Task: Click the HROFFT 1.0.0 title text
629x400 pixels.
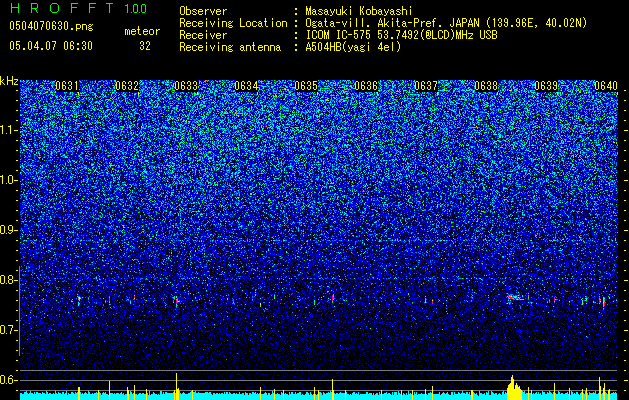Action: (78, 8)
